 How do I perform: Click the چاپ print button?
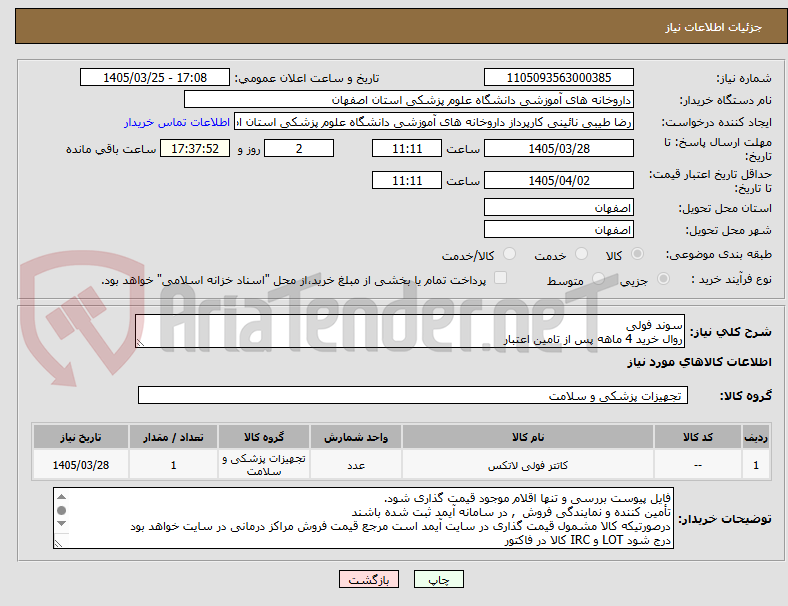click(x=439, y=579)
